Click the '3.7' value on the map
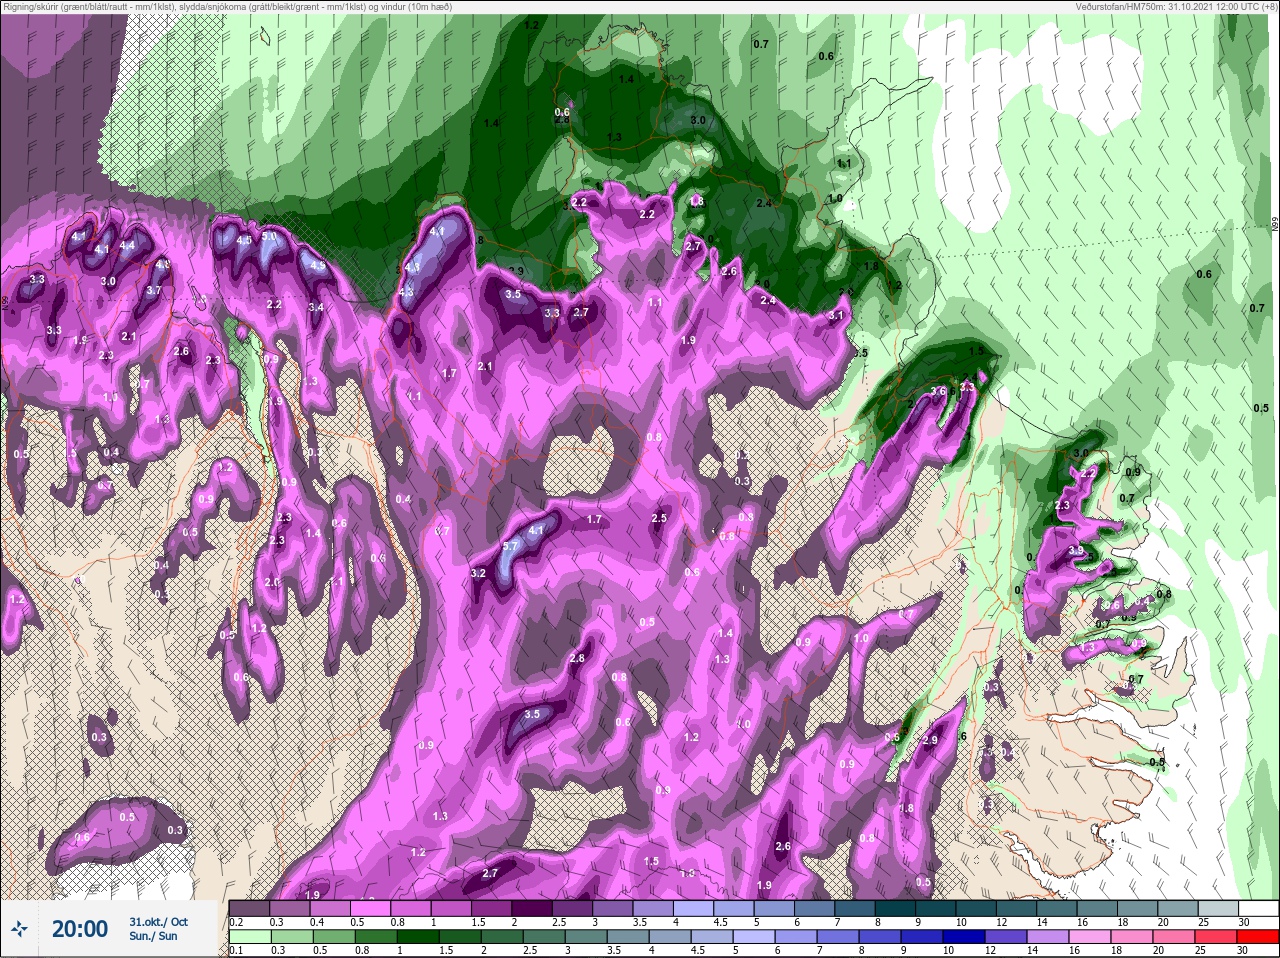 (x=153, y=290)
